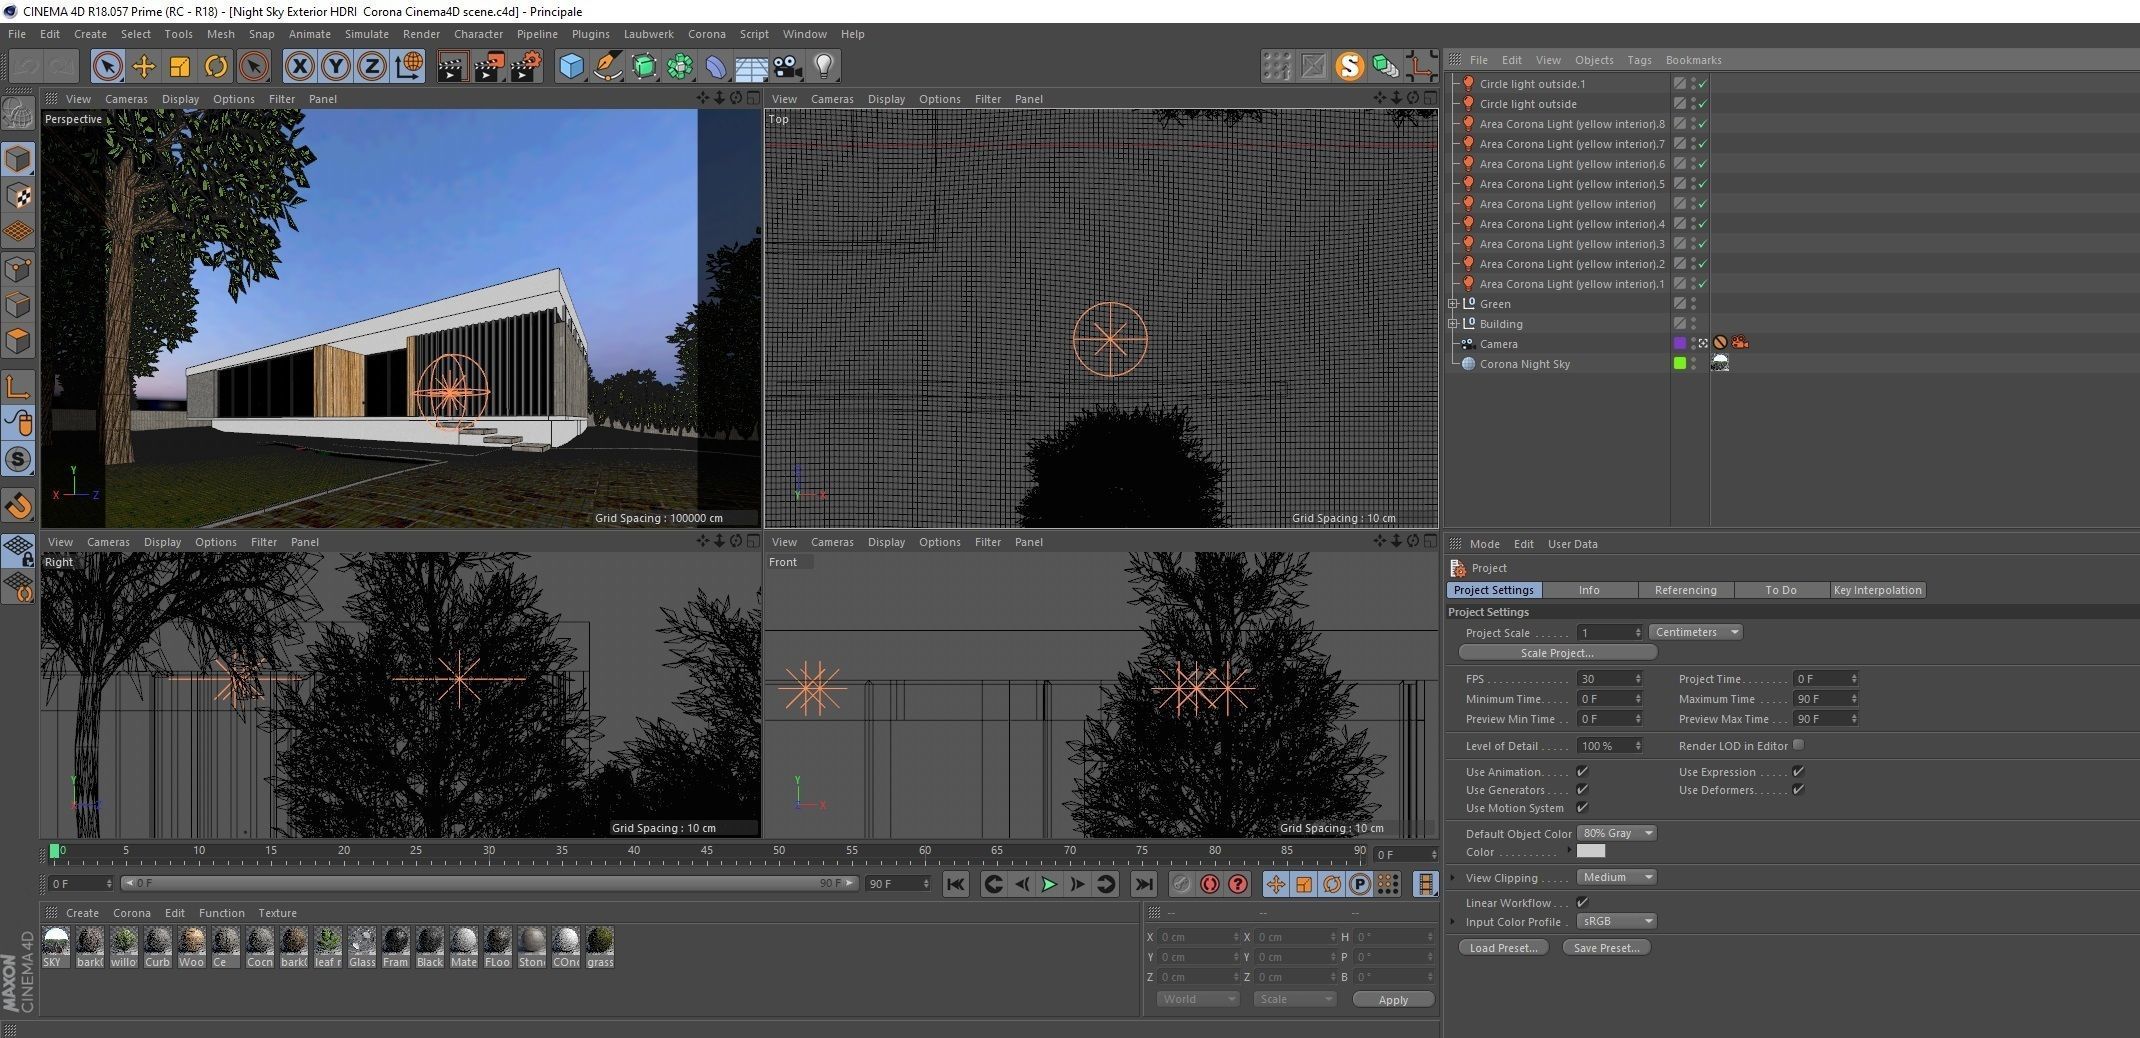Open the Centimeters unit dropdown

1696,632
